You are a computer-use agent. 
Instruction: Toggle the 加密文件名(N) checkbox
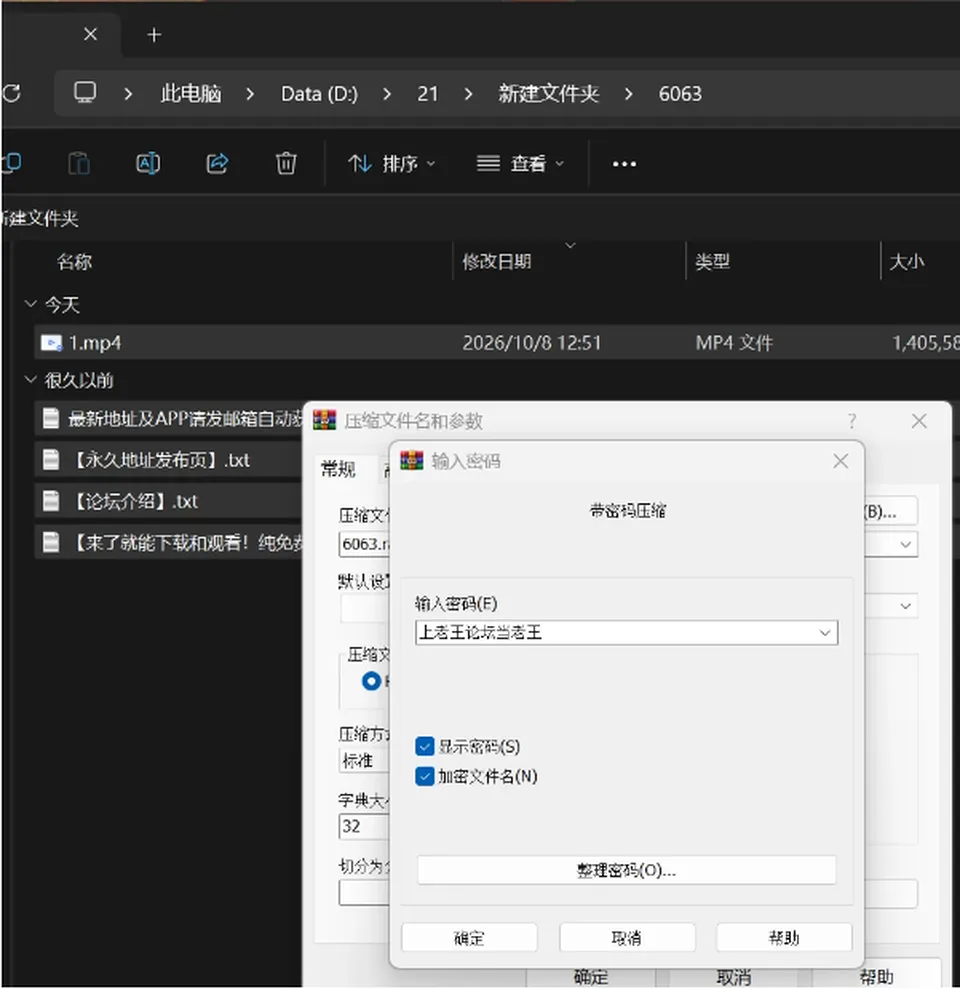[424, 776]
